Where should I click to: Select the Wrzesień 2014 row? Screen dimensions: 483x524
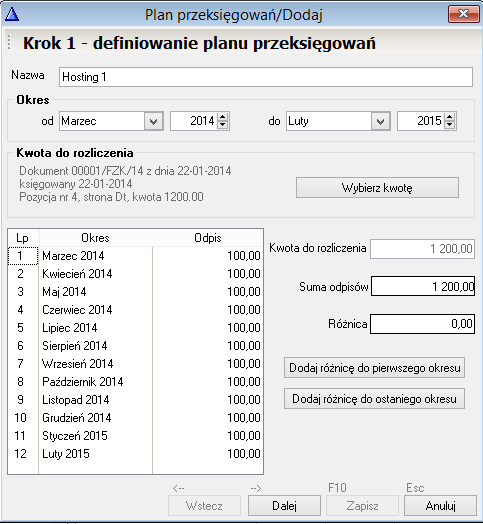135,364
